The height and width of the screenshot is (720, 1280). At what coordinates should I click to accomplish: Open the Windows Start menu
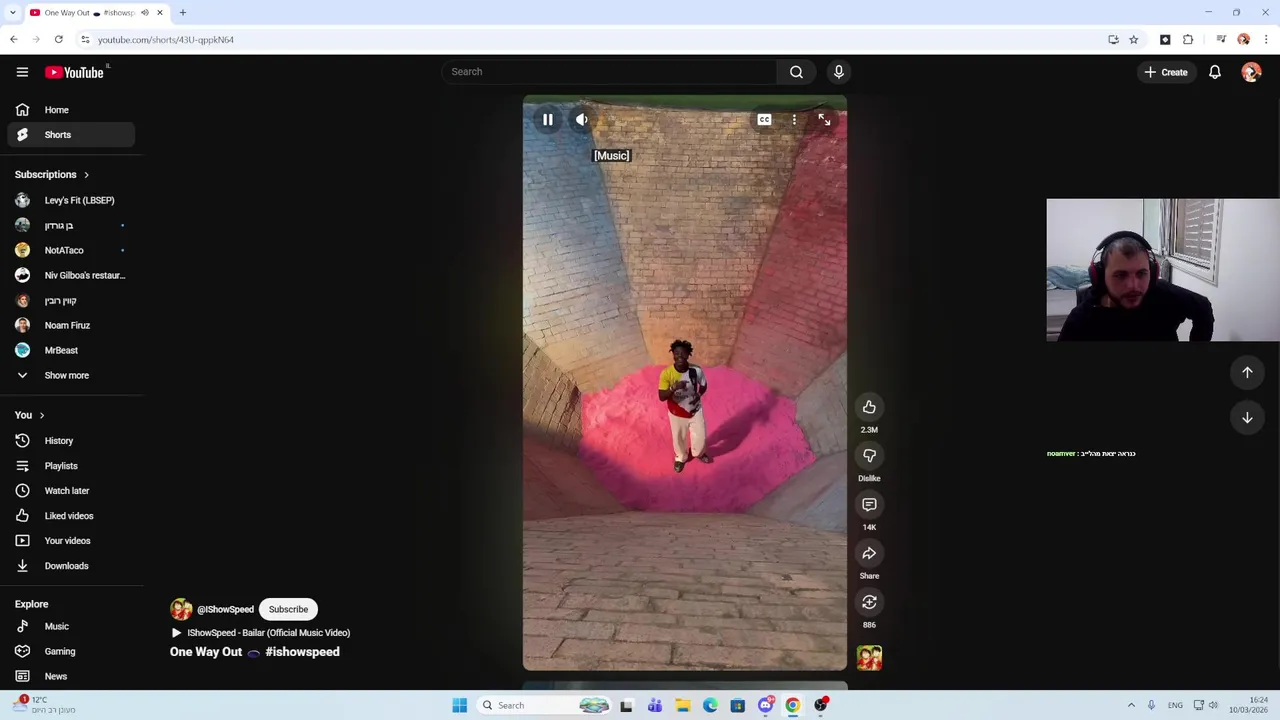459,705
